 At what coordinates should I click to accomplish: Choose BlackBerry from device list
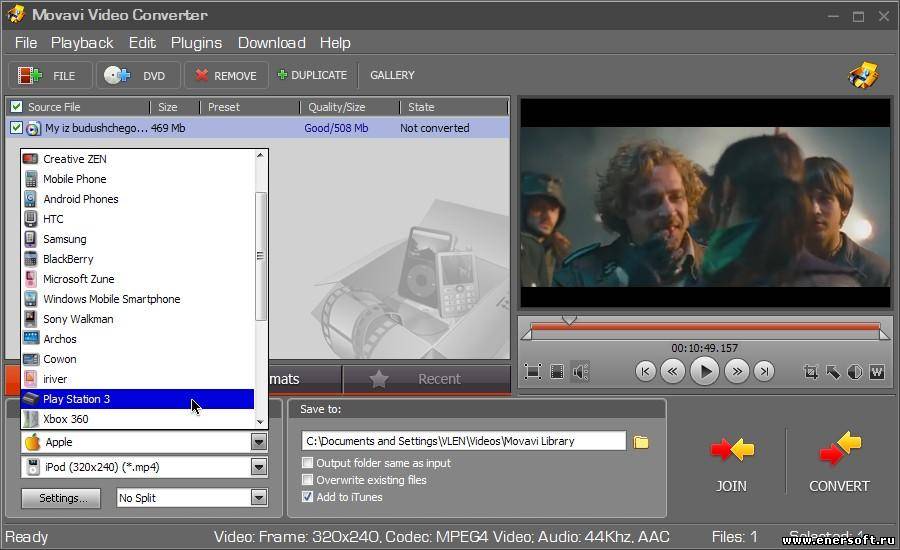point(137,259)
